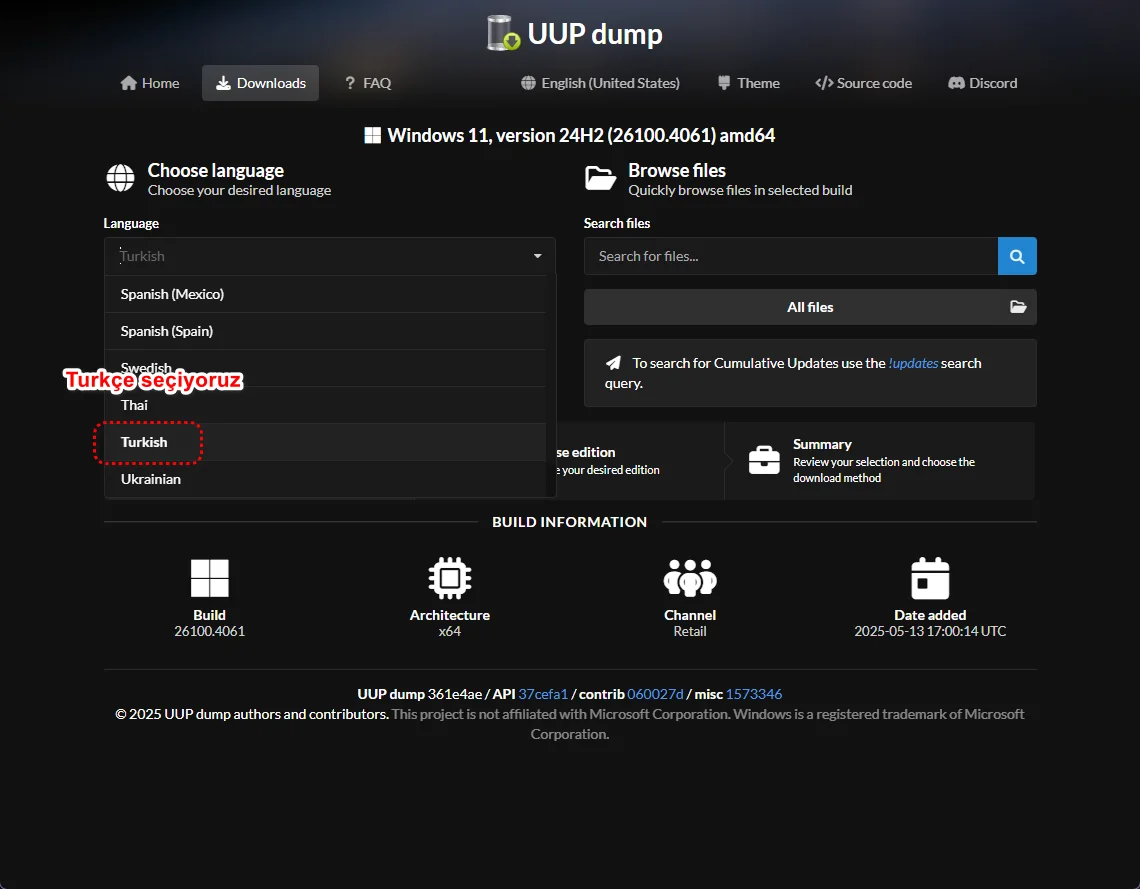The height and width of the screenshot is (889, 1140).
Task: Click the BUILD INFORMATION section heading
Action: click(x=569, y=522)
